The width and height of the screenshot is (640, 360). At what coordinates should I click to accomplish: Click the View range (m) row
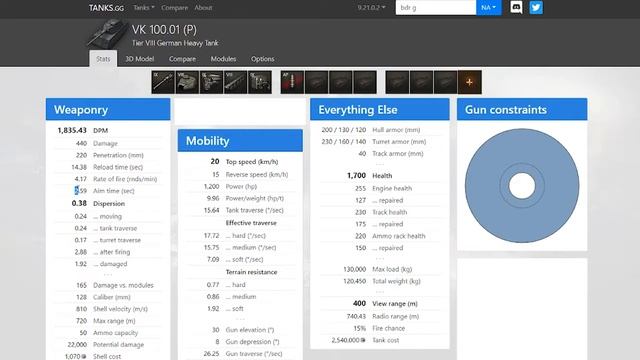click(x=380, y=304)
